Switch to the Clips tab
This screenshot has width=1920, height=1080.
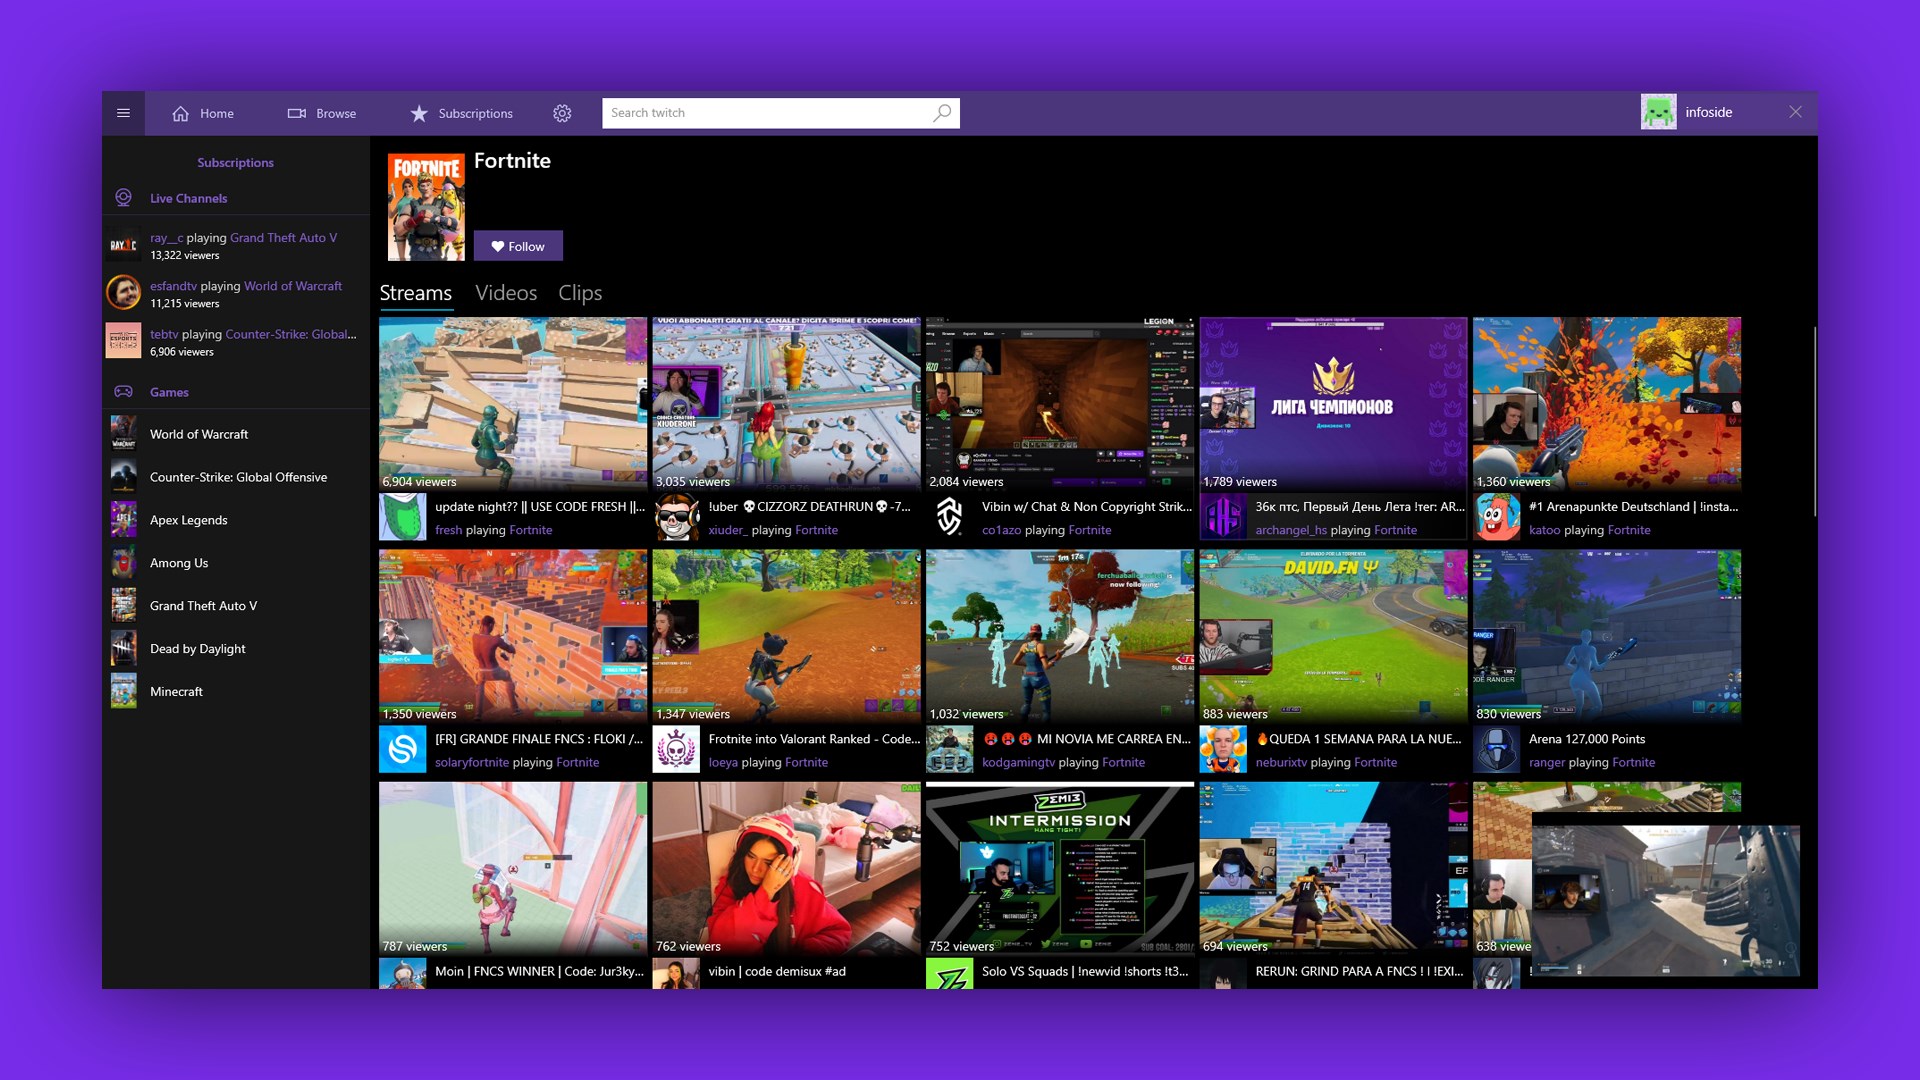[580, 292]
